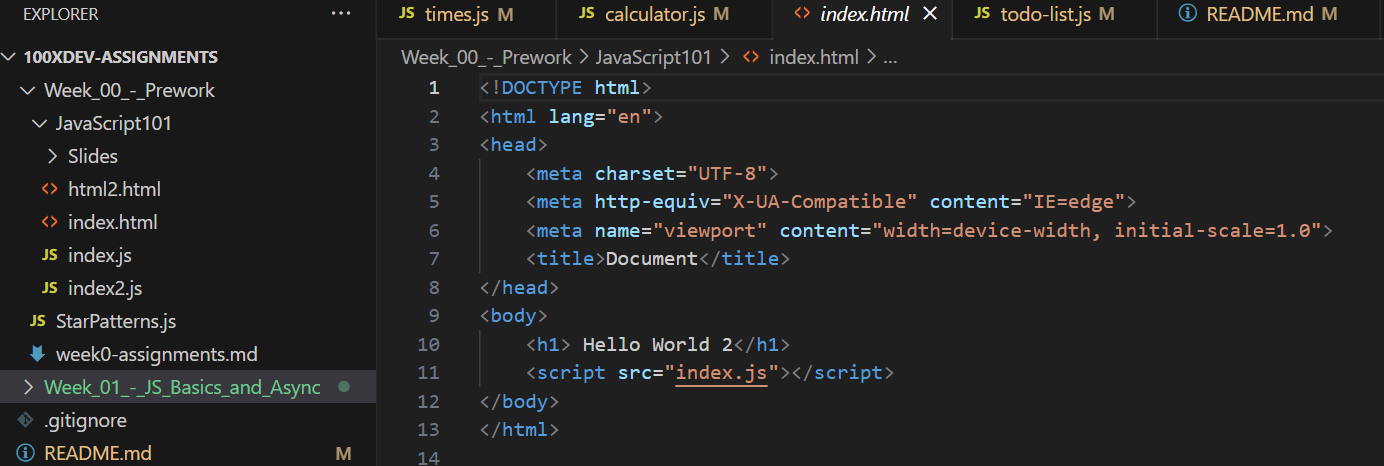
Task: Click the markdown arrow icon beside week0-assignments.md
Action: 37,354
